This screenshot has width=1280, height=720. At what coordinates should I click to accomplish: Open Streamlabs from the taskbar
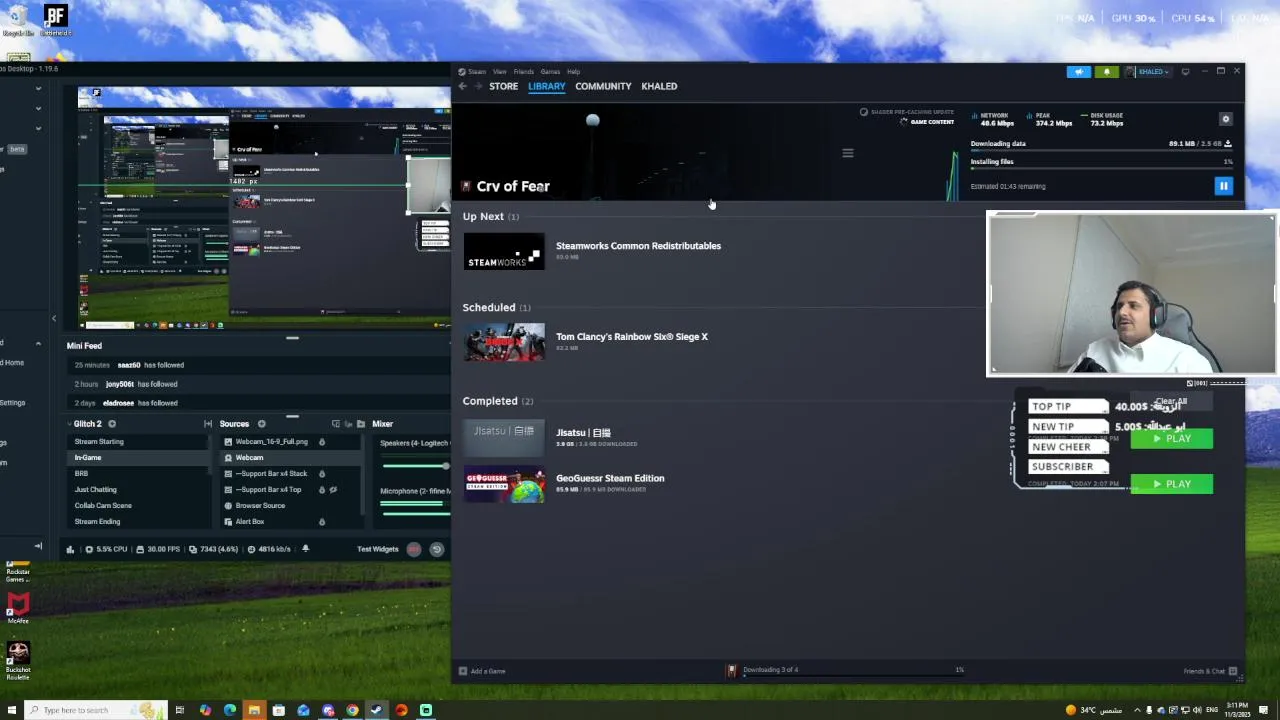tap(426, 710)
